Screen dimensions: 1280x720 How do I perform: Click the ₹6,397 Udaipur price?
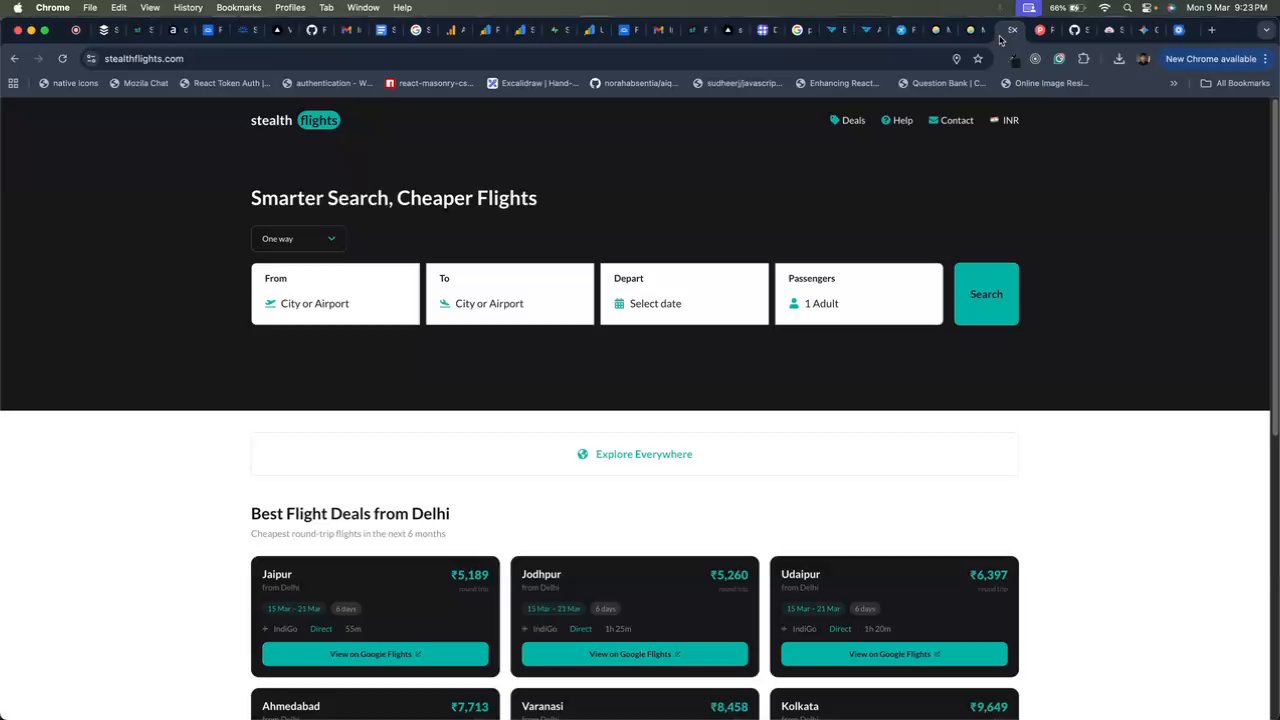(x=988, y=575)
